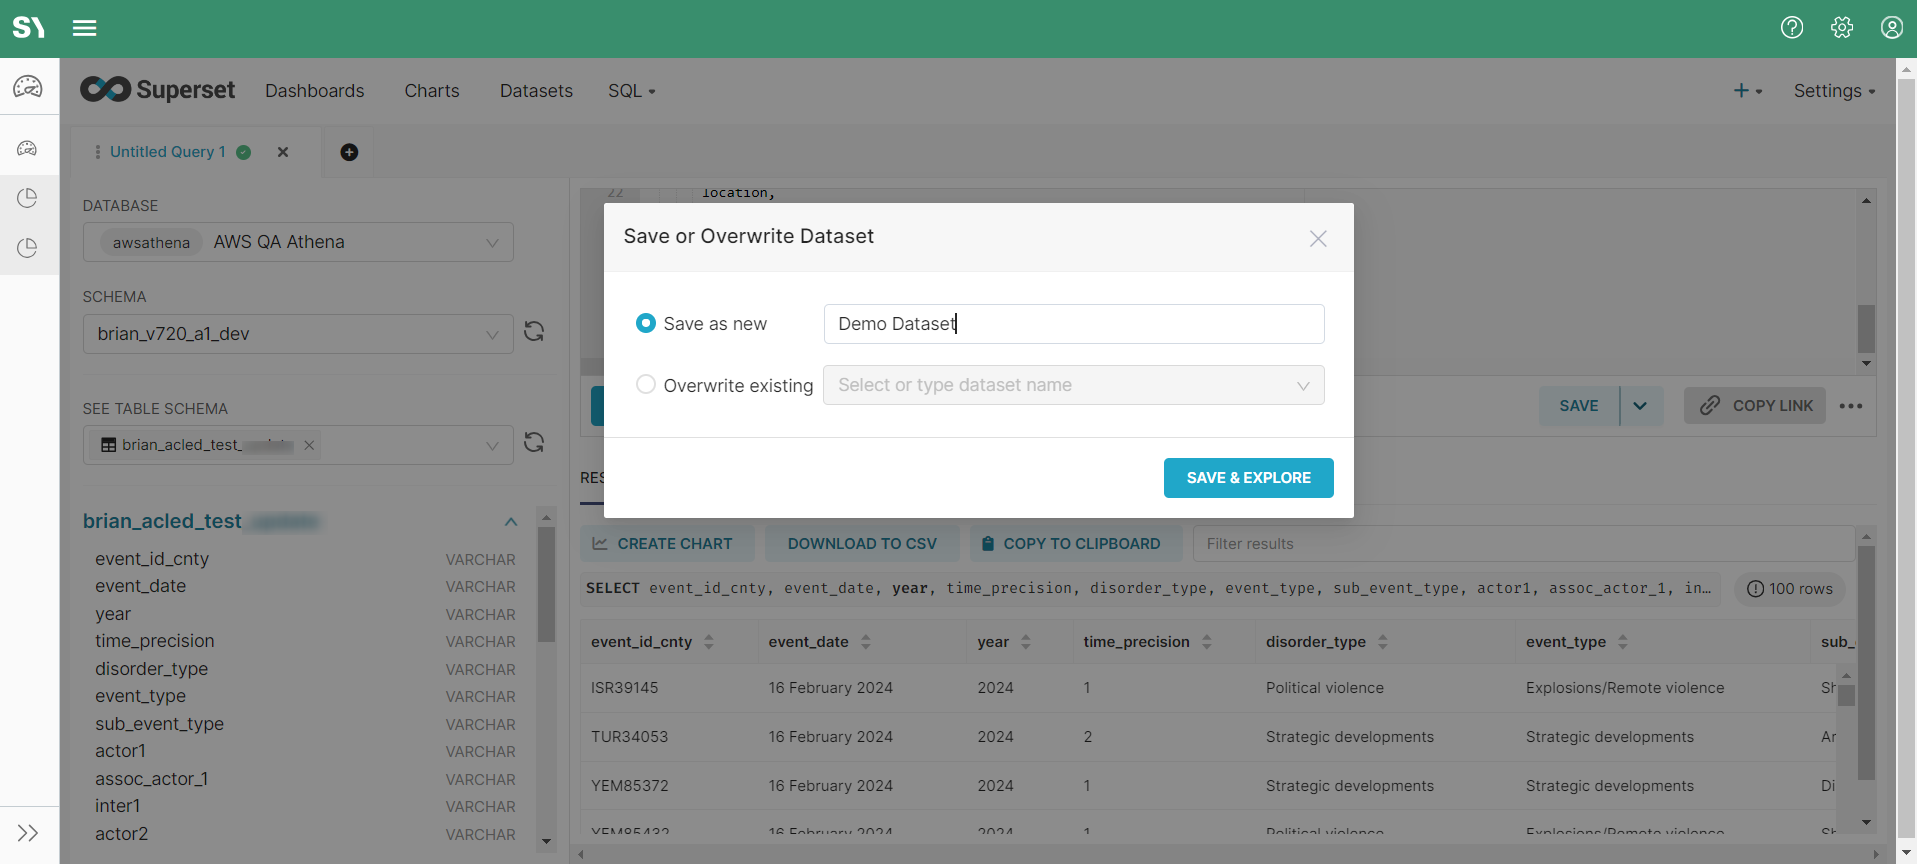1917x864 pixels.
Task: Select the Overwrite existing radio option
Action: coord(646,385)
